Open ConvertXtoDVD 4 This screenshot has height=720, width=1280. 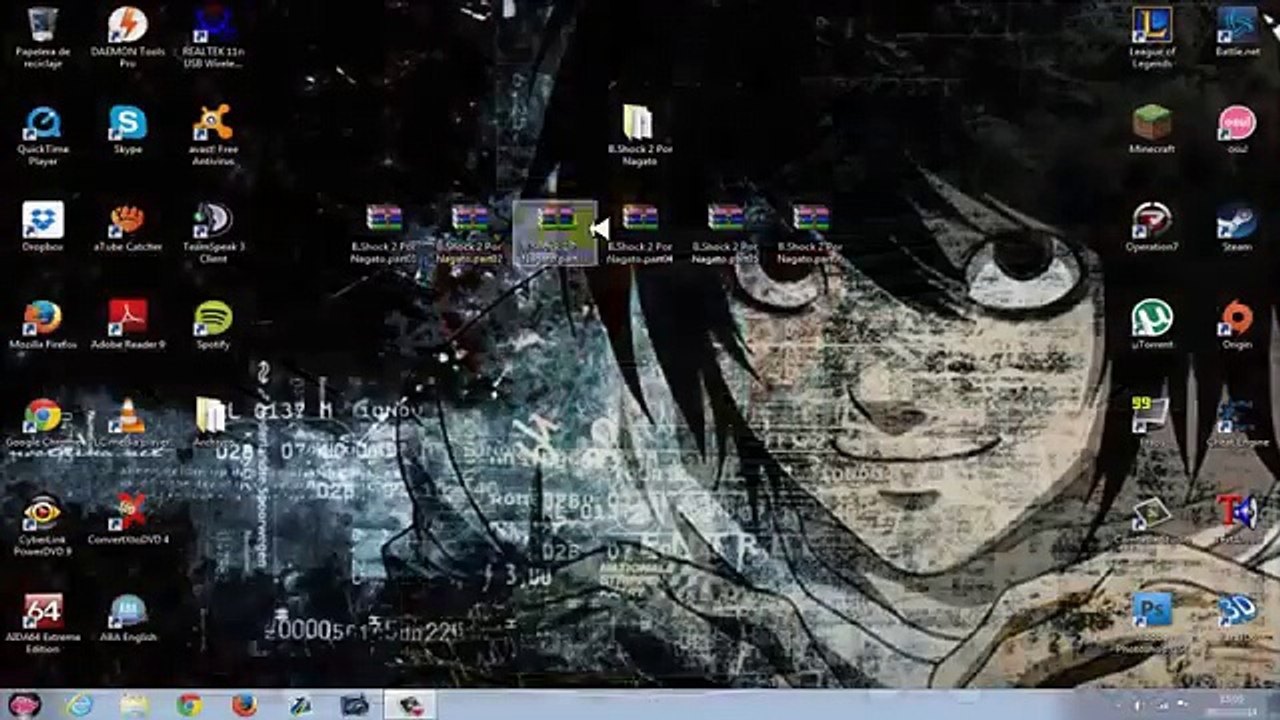click(128, 521)
